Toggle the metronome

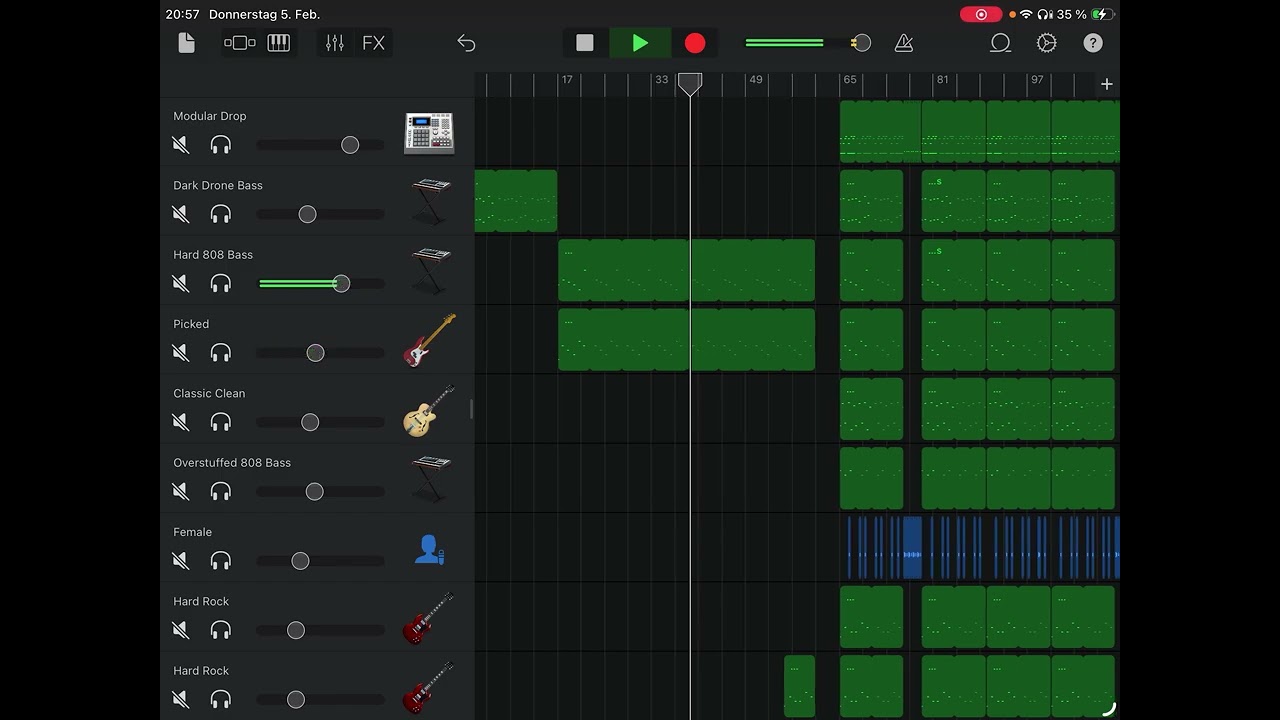click(904, 43)
